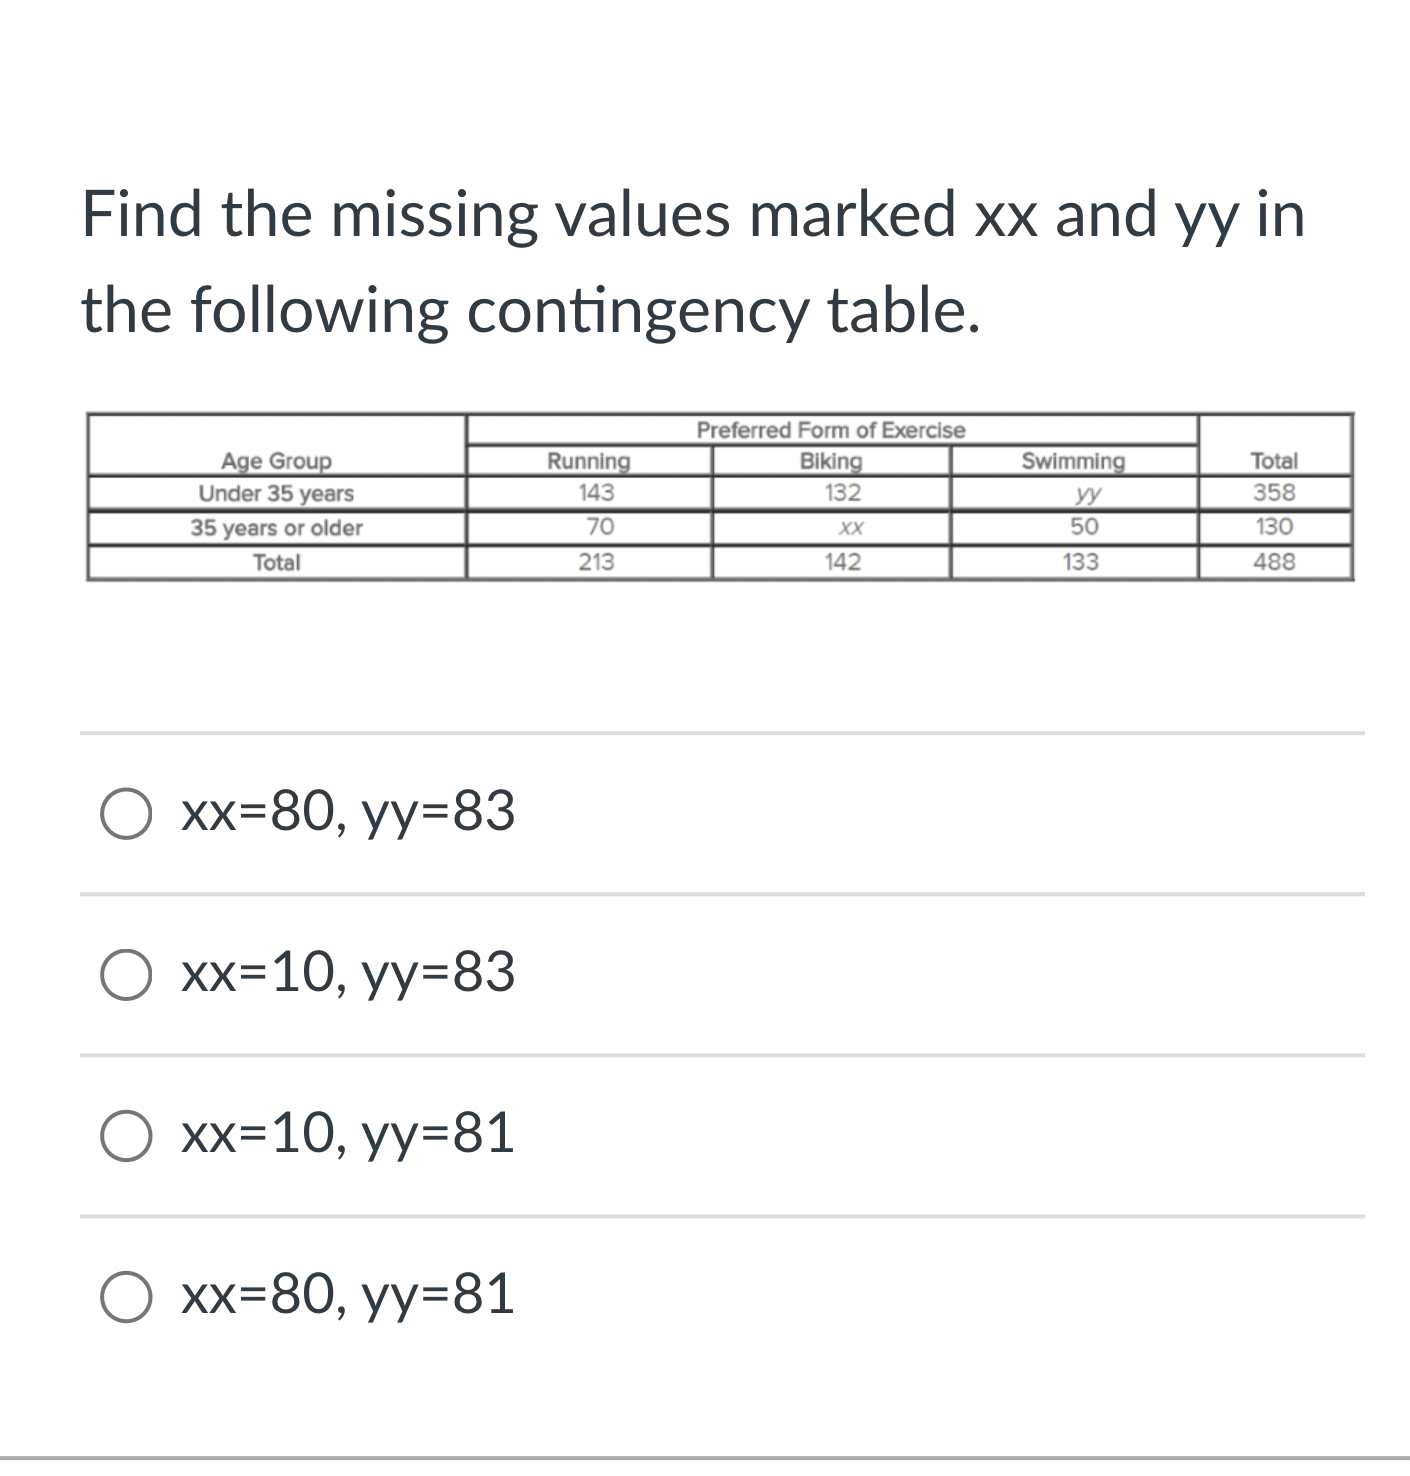Click the Swimming column header
The height and width of the screenshot is (1476, 1410).
[x=1074, y=461]
